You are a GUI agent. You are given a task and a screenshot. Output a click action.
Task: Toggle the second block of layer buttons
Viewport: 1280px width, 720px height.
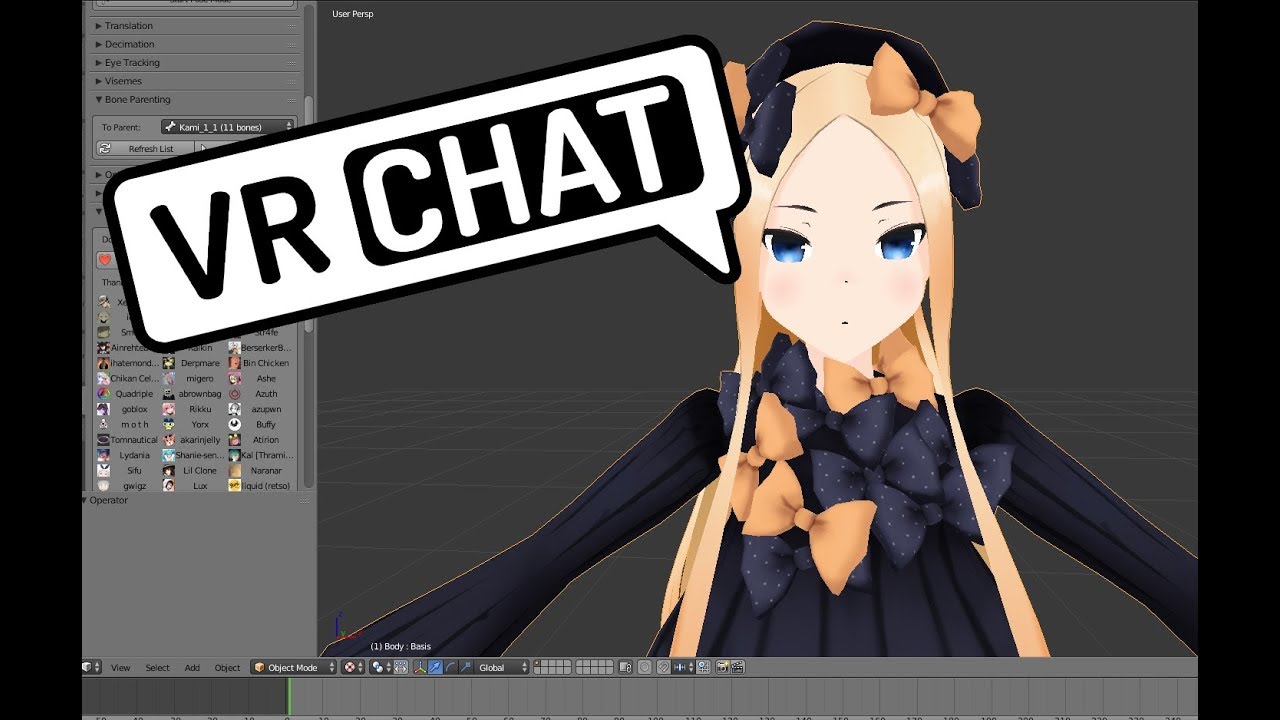coord(595,667)
